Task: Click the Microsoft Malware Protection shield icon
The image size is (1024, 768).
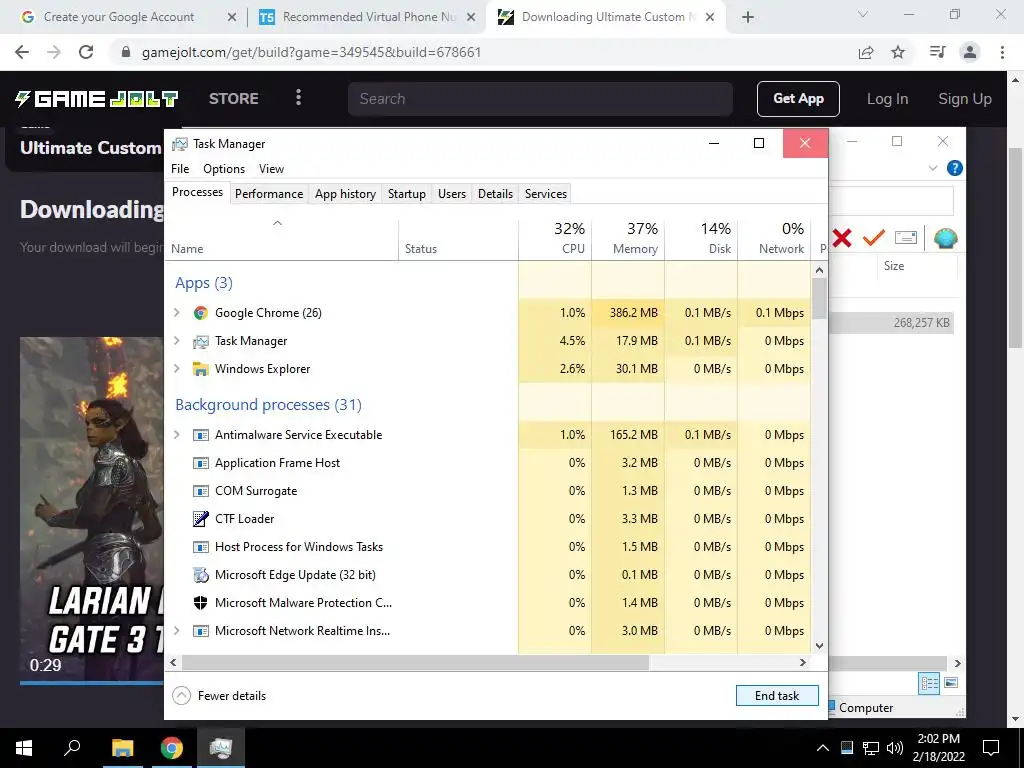Action: (x=200, y=603)
